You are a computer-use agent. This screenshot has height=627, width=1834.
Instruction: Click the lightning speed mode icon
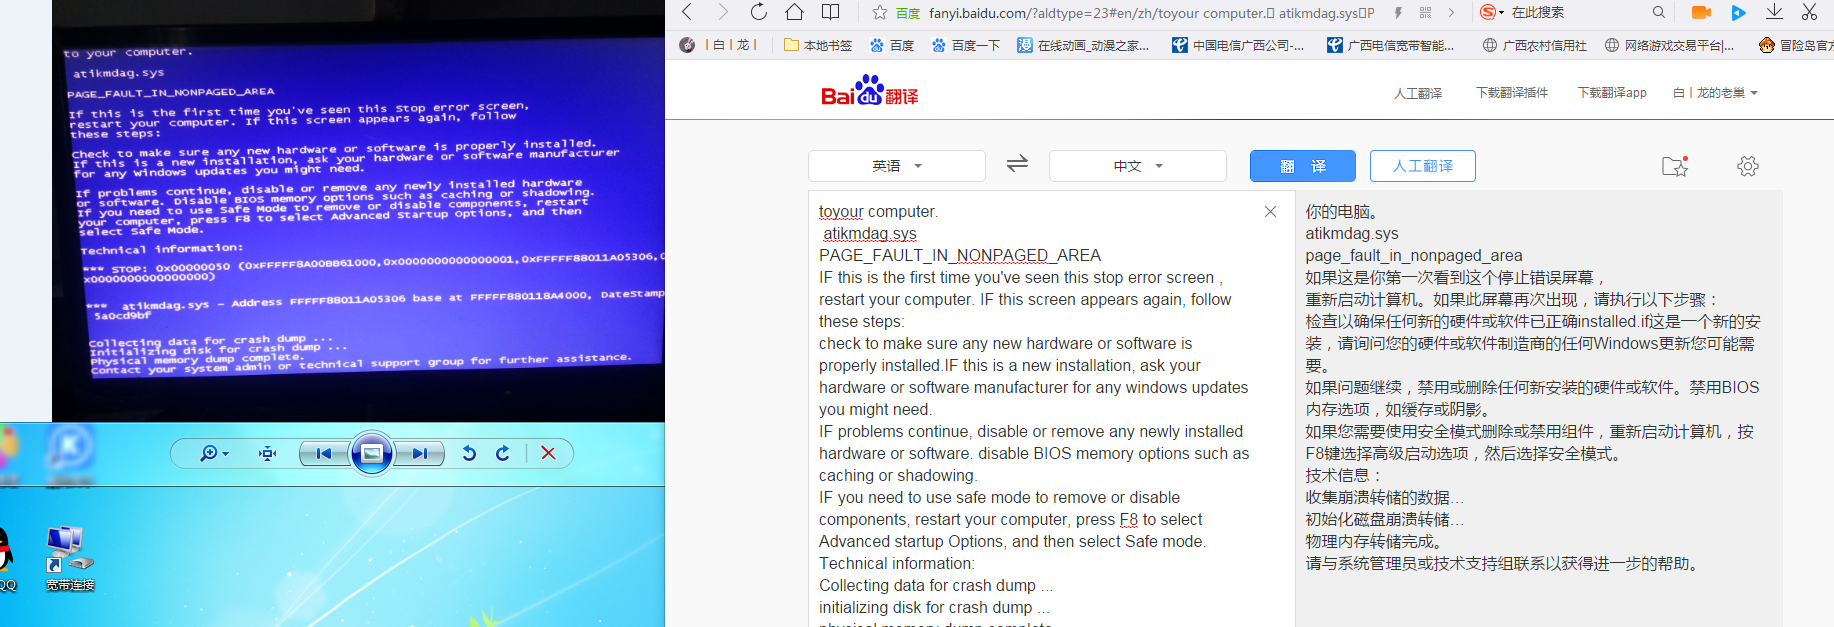(x=1398, y=13)
